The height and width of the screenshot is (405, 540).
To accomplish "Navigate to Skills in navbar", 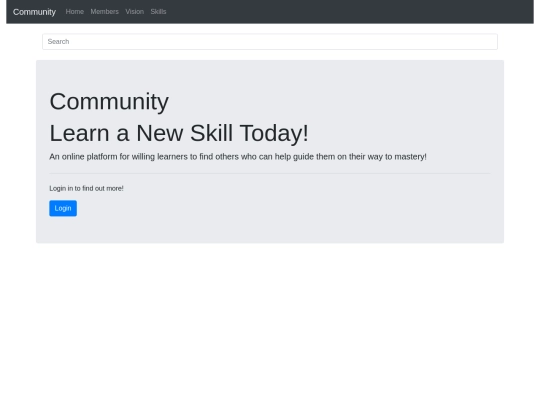I will [158, 12].
